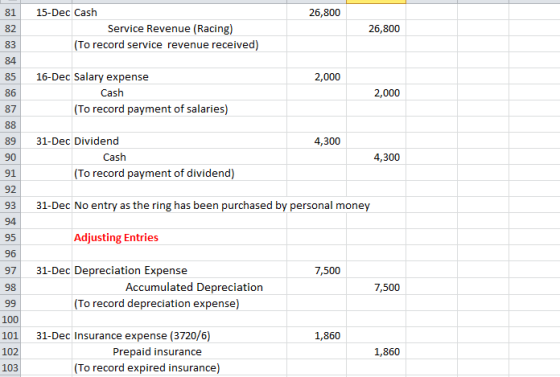The width and height of the screenshot is (560, 377).
Task: Select row header 97
Action: click(10, 270)
